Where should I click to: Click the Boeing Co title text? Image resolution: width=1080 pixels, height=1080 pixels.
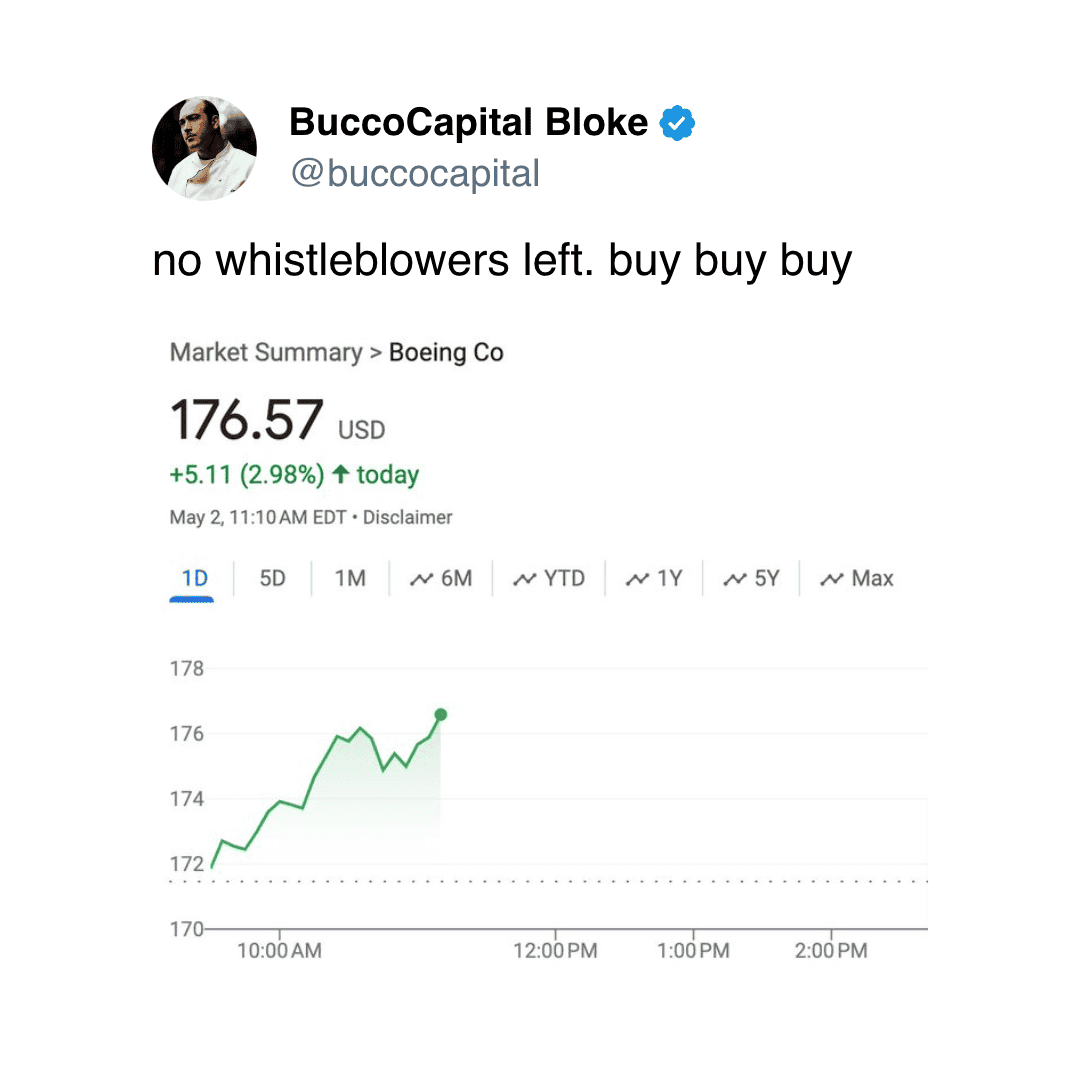(446, 353)
